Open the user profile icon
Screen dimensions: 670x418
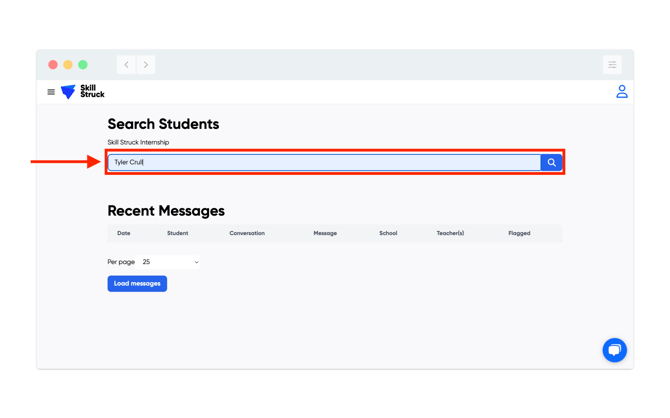point(621,92)
